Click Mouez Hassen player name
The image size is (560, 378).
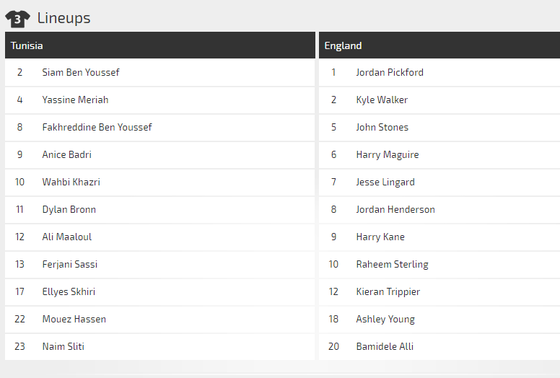point(74,319)
